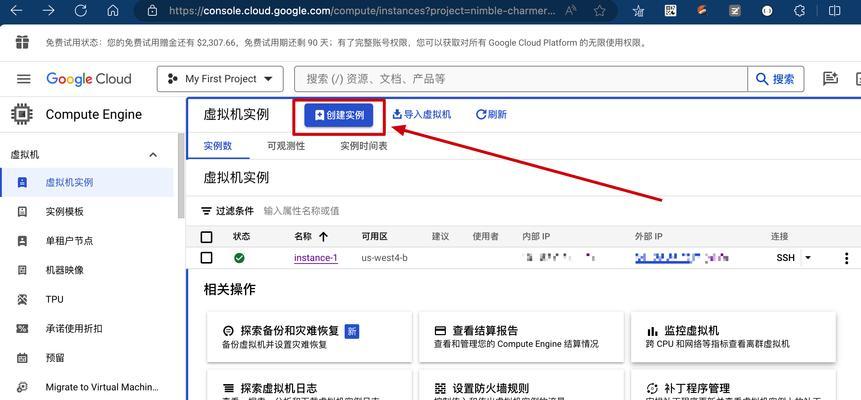The height and width of the screenshot is (400, 861).
Task: Open the browser extensions puzzle icon
Action: (x=800, y=10)
